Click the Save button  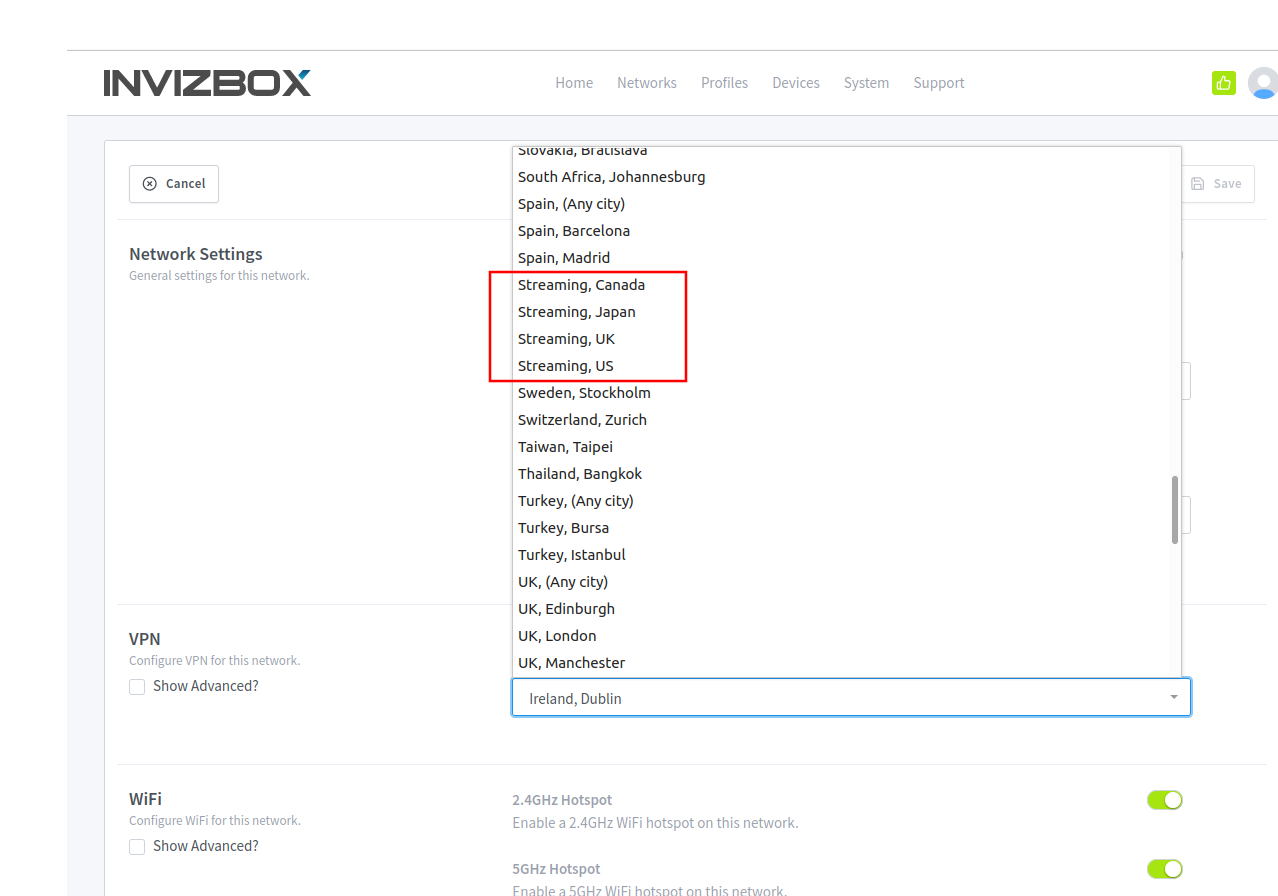(x=1217, y=184)
